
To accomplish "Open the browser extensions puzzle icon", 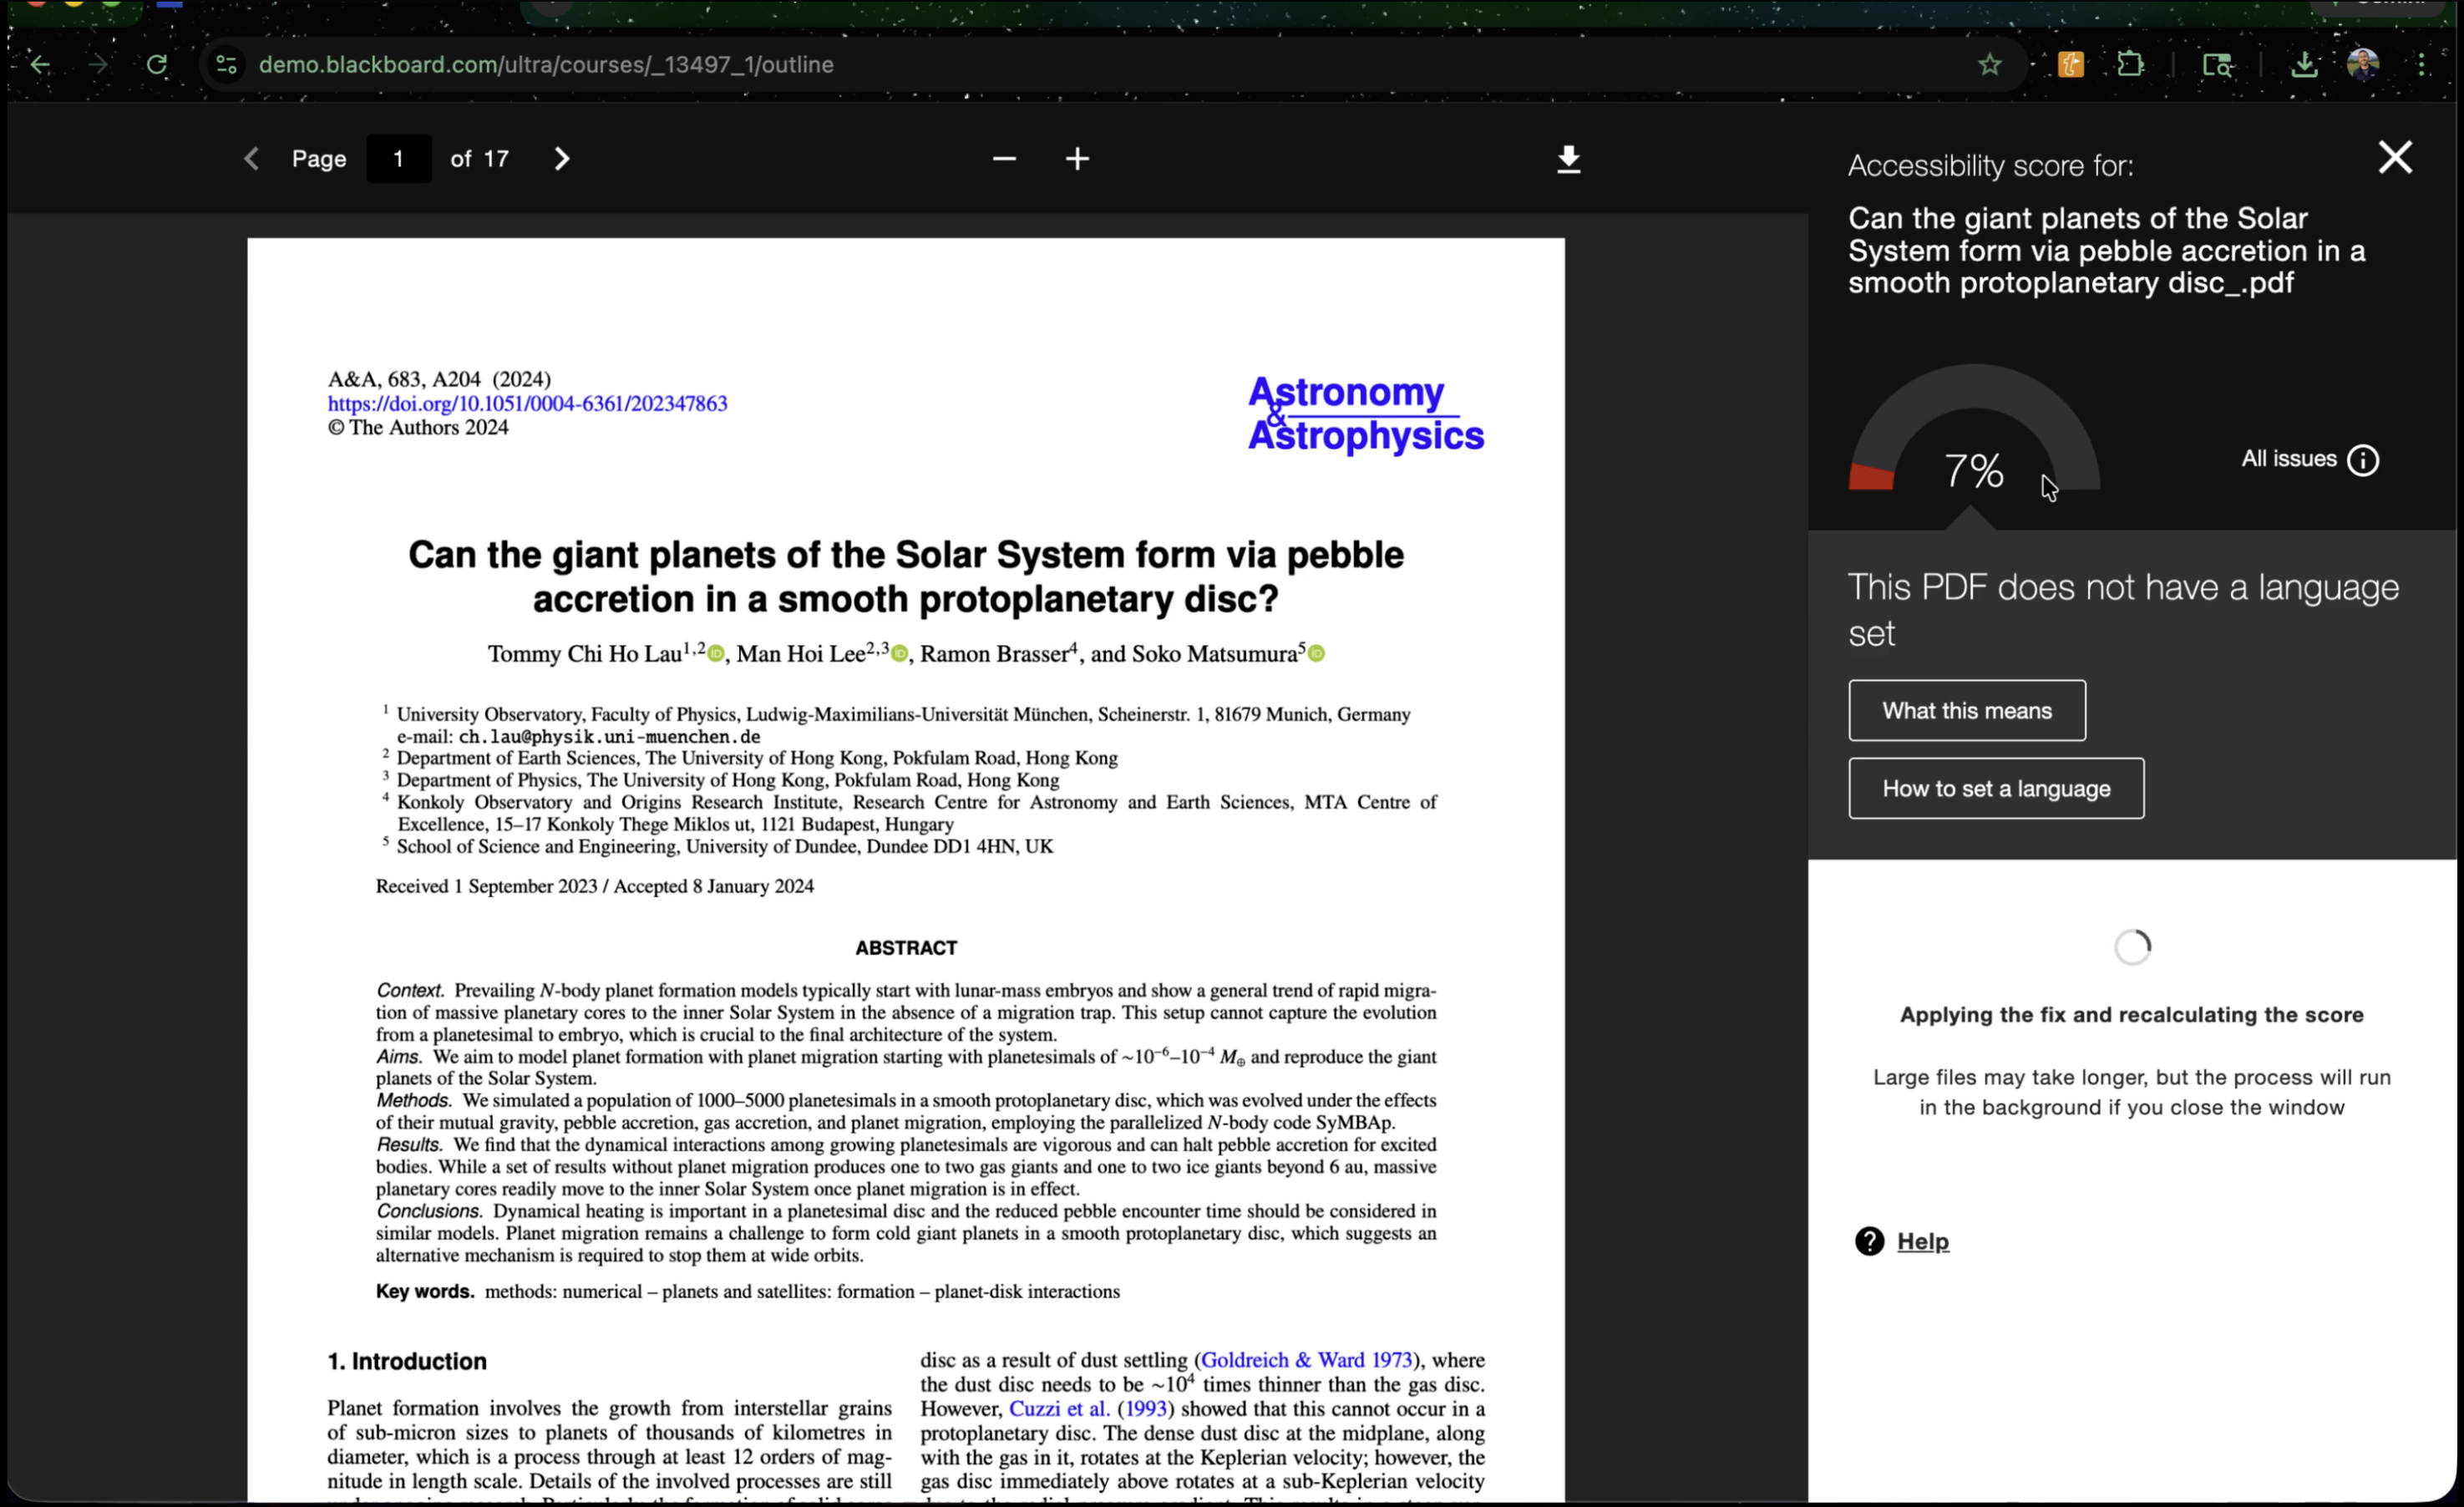I will click(x=2130, y=65).
